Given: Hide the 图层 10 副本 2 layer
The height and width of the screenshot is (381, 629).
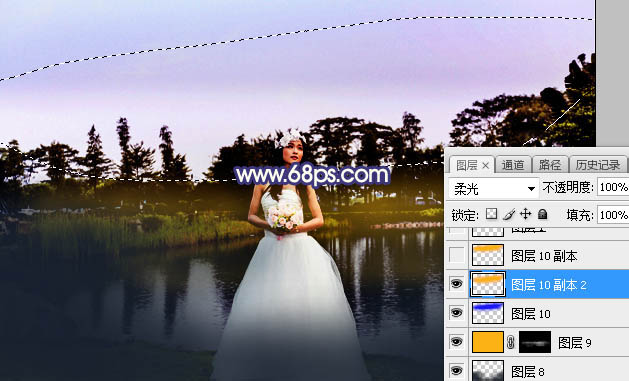Looking at the screenshot, I should [457, 284].
